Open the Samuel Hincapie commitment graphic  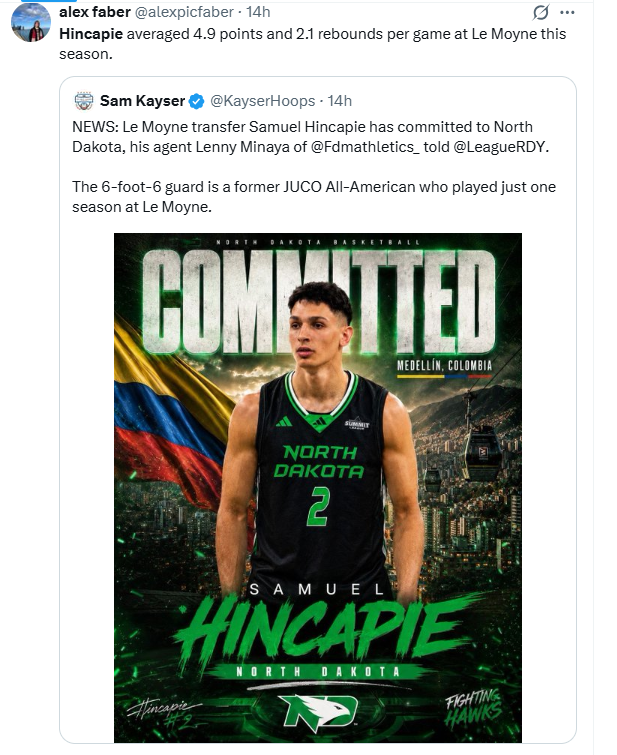318,488
